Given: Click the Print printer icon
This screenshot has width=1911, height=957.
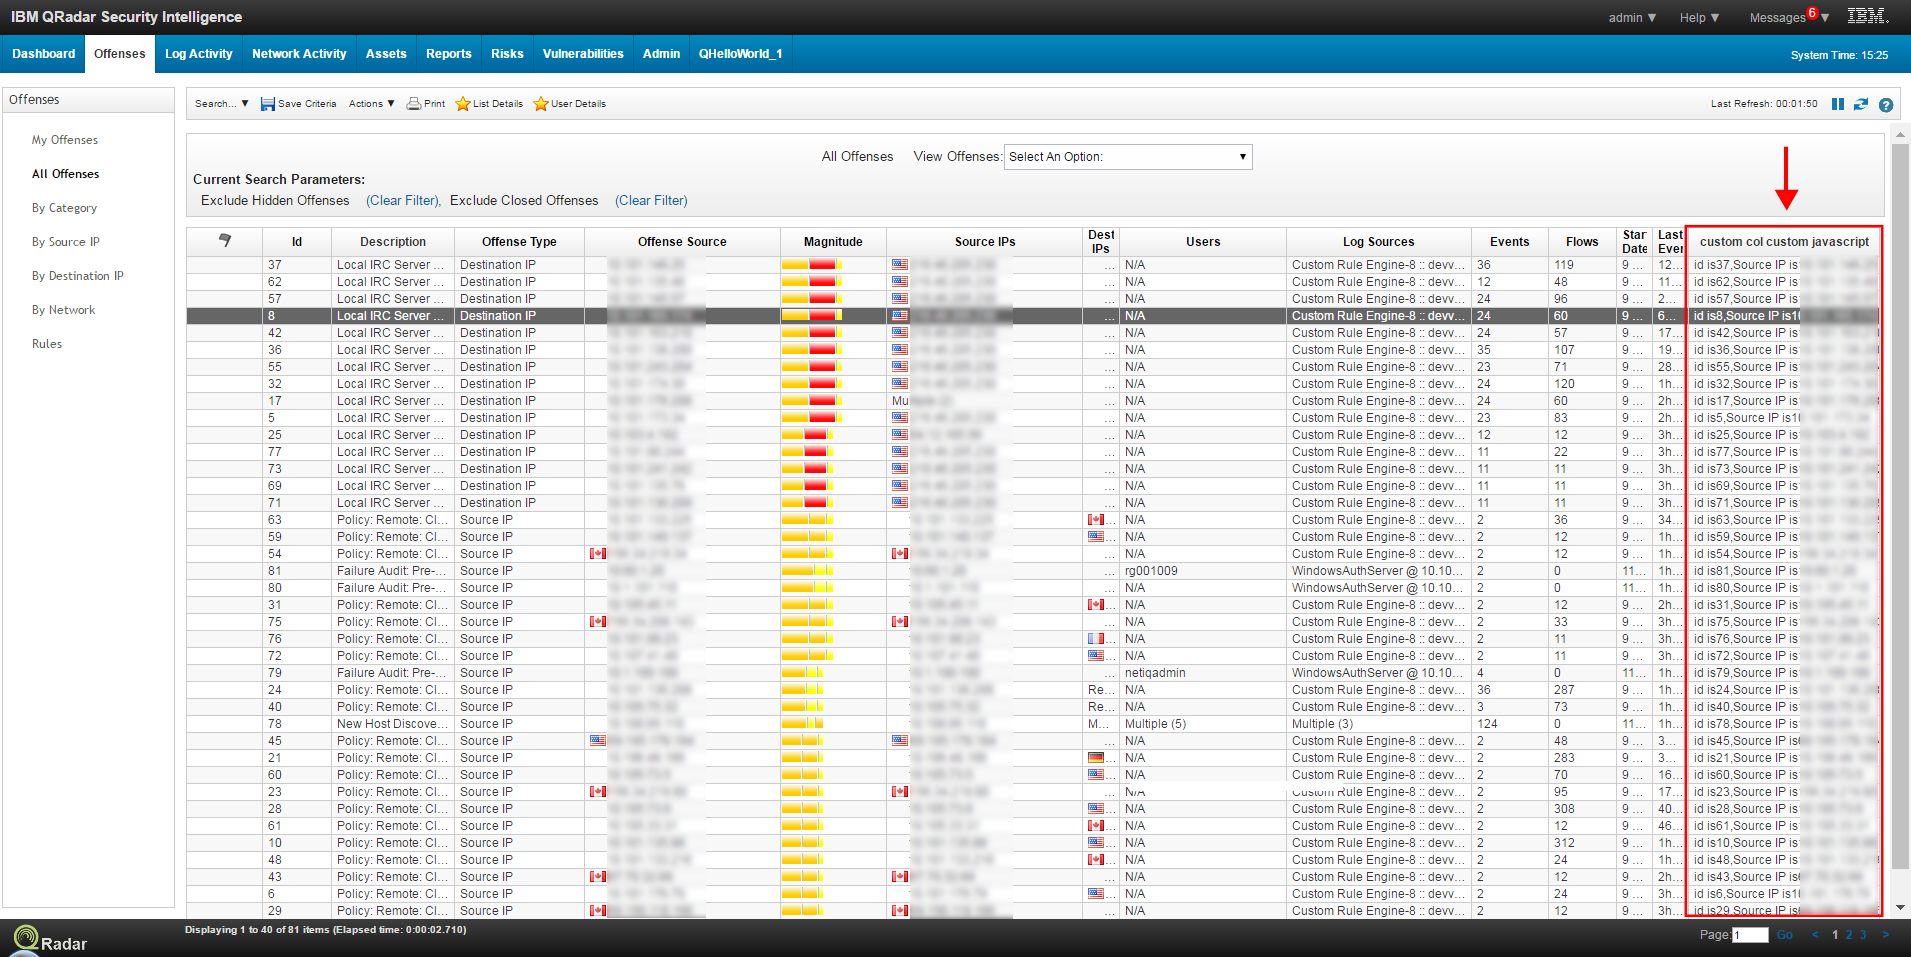Looking at the screenshot, I should click(x=413, y=104).
